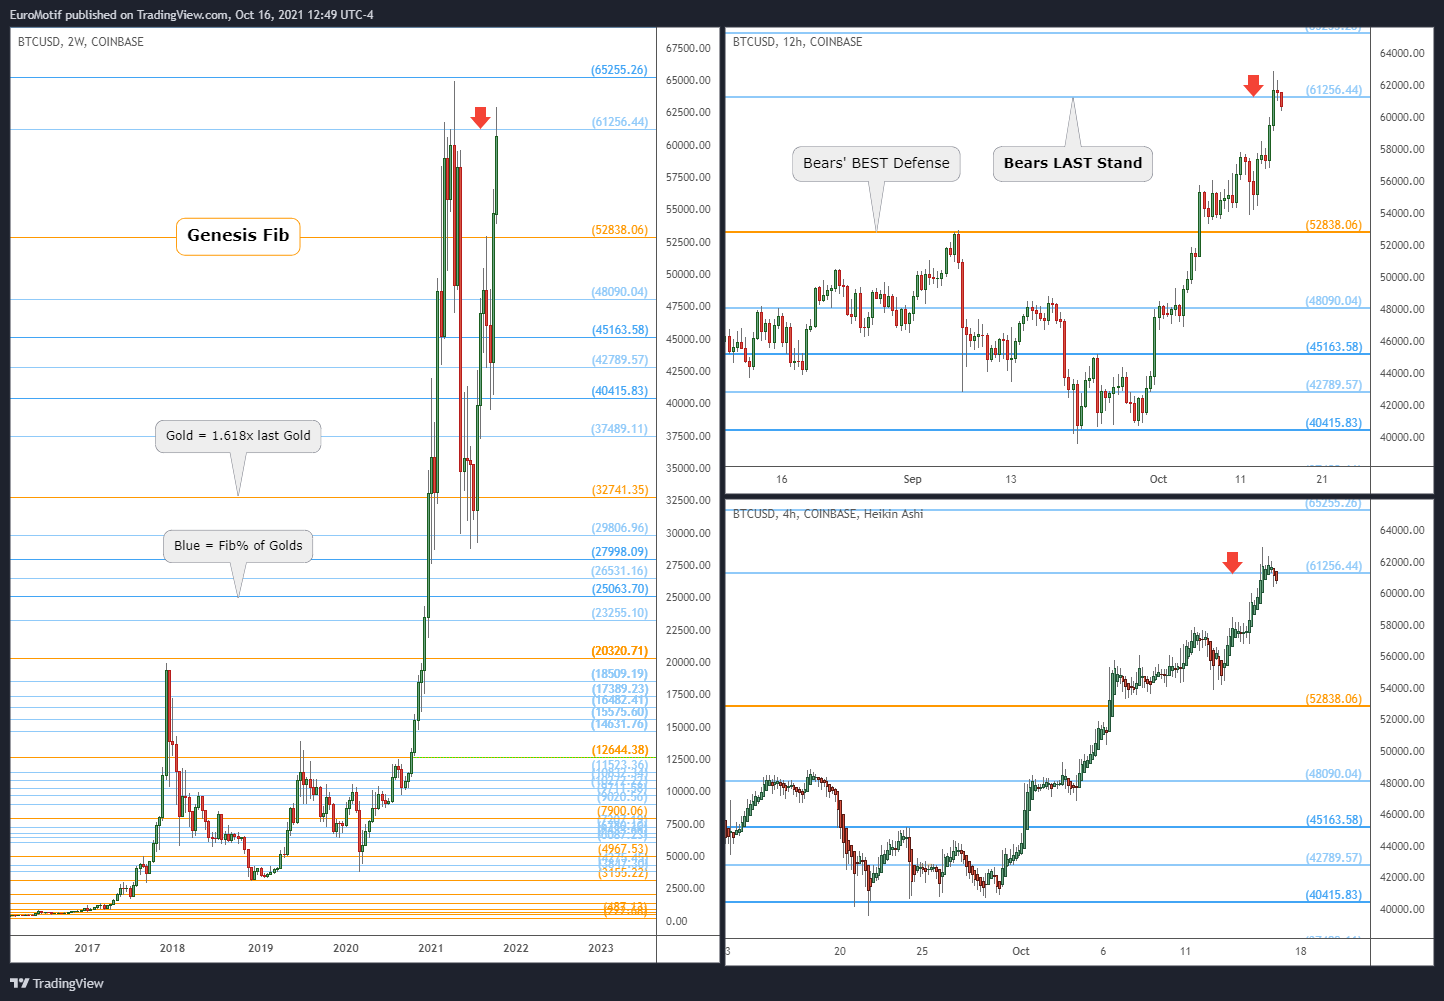Select the (40415.83) level on 4h chart
The height and width of the screenshot is (1001, 1444).
pos(1334,895)
